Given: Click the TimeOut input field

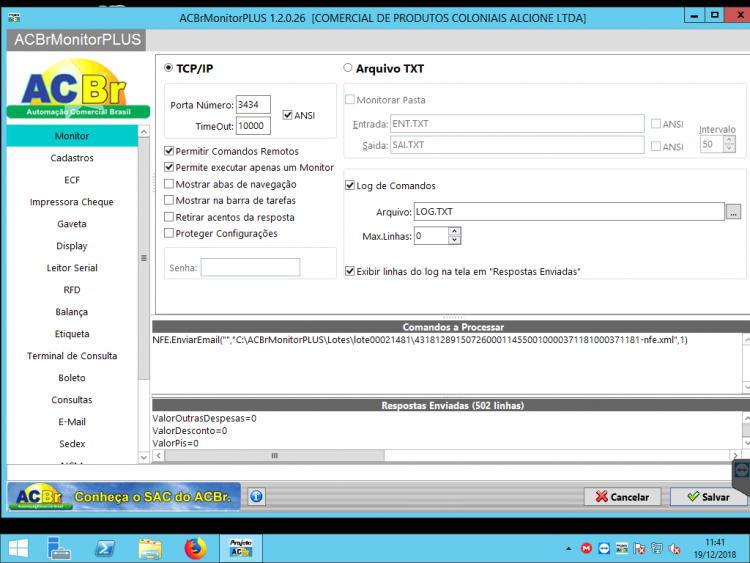Looking at the screenshot, I should pyautogui.click(x=253, y=126).
